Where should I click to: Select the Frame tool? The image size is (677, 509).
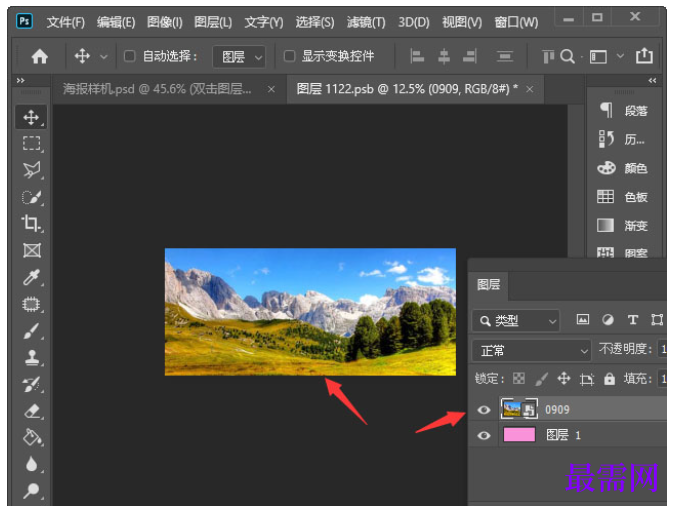pos(32,250)
